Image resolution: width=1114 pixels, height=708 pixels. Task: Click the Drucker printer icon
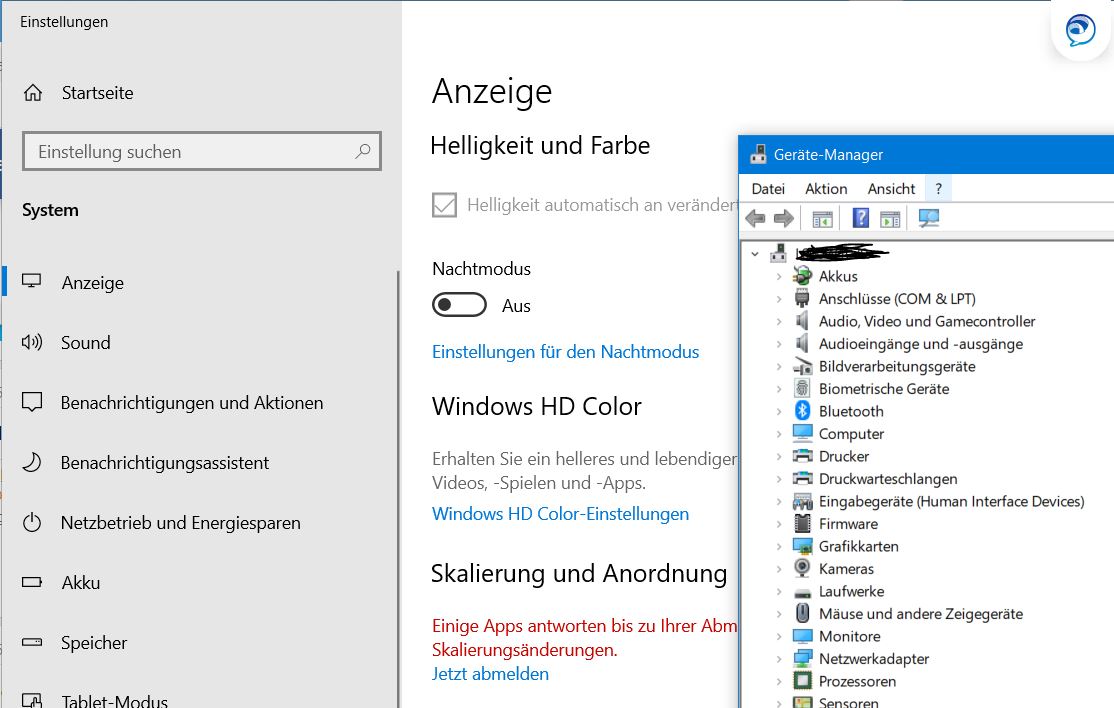pos(802,455)
